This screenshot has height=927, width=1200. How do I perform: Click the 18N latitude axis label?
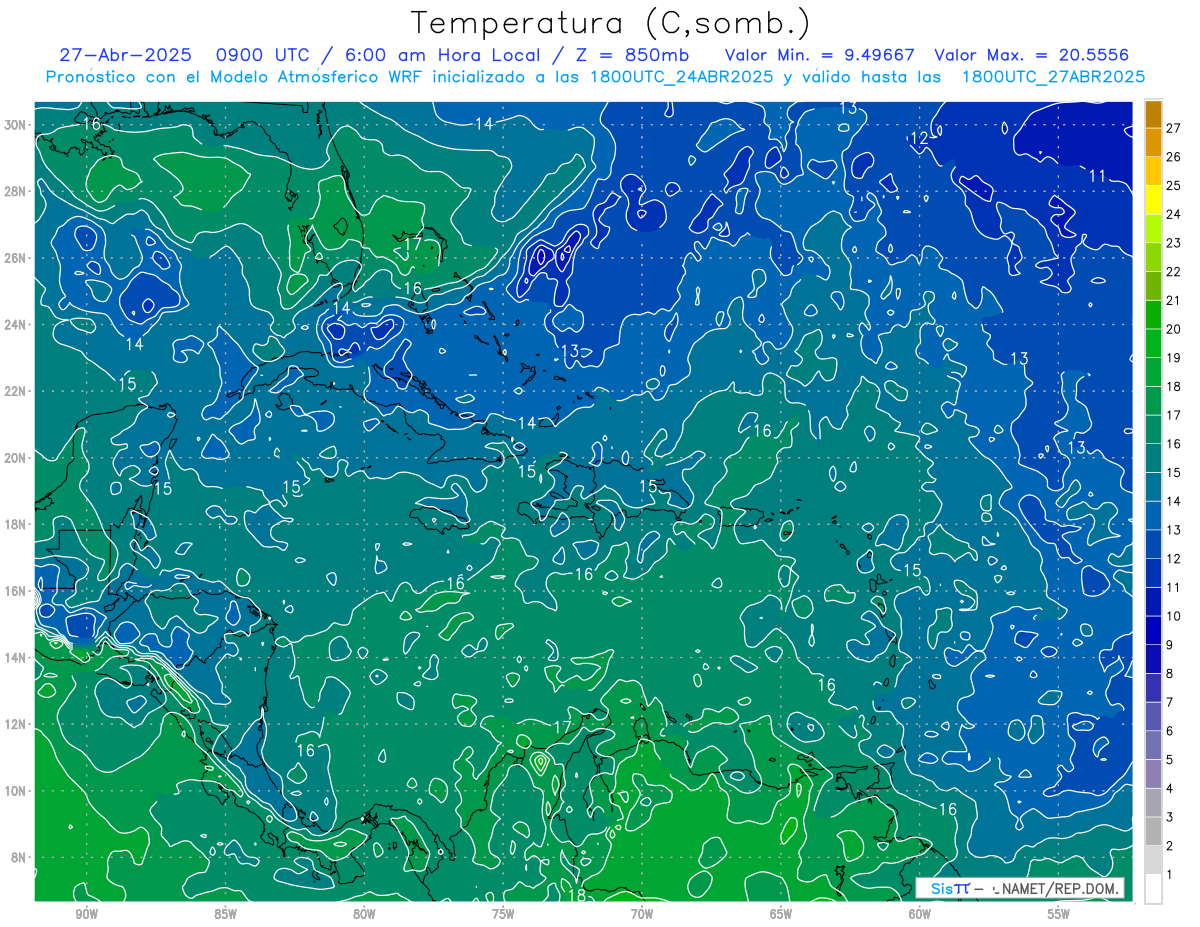coord(17,524)
